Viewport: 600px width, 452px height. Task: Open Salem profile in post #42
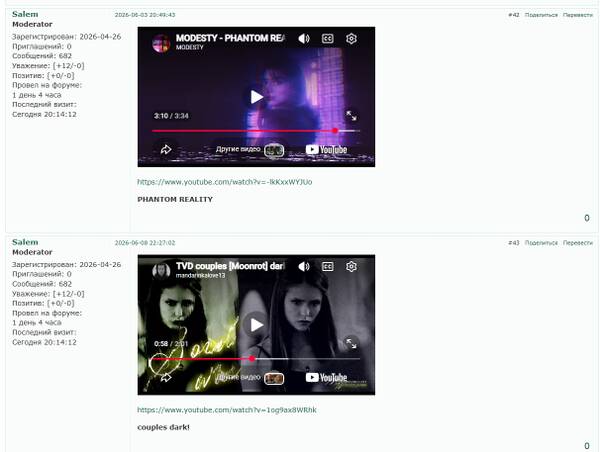25,14
